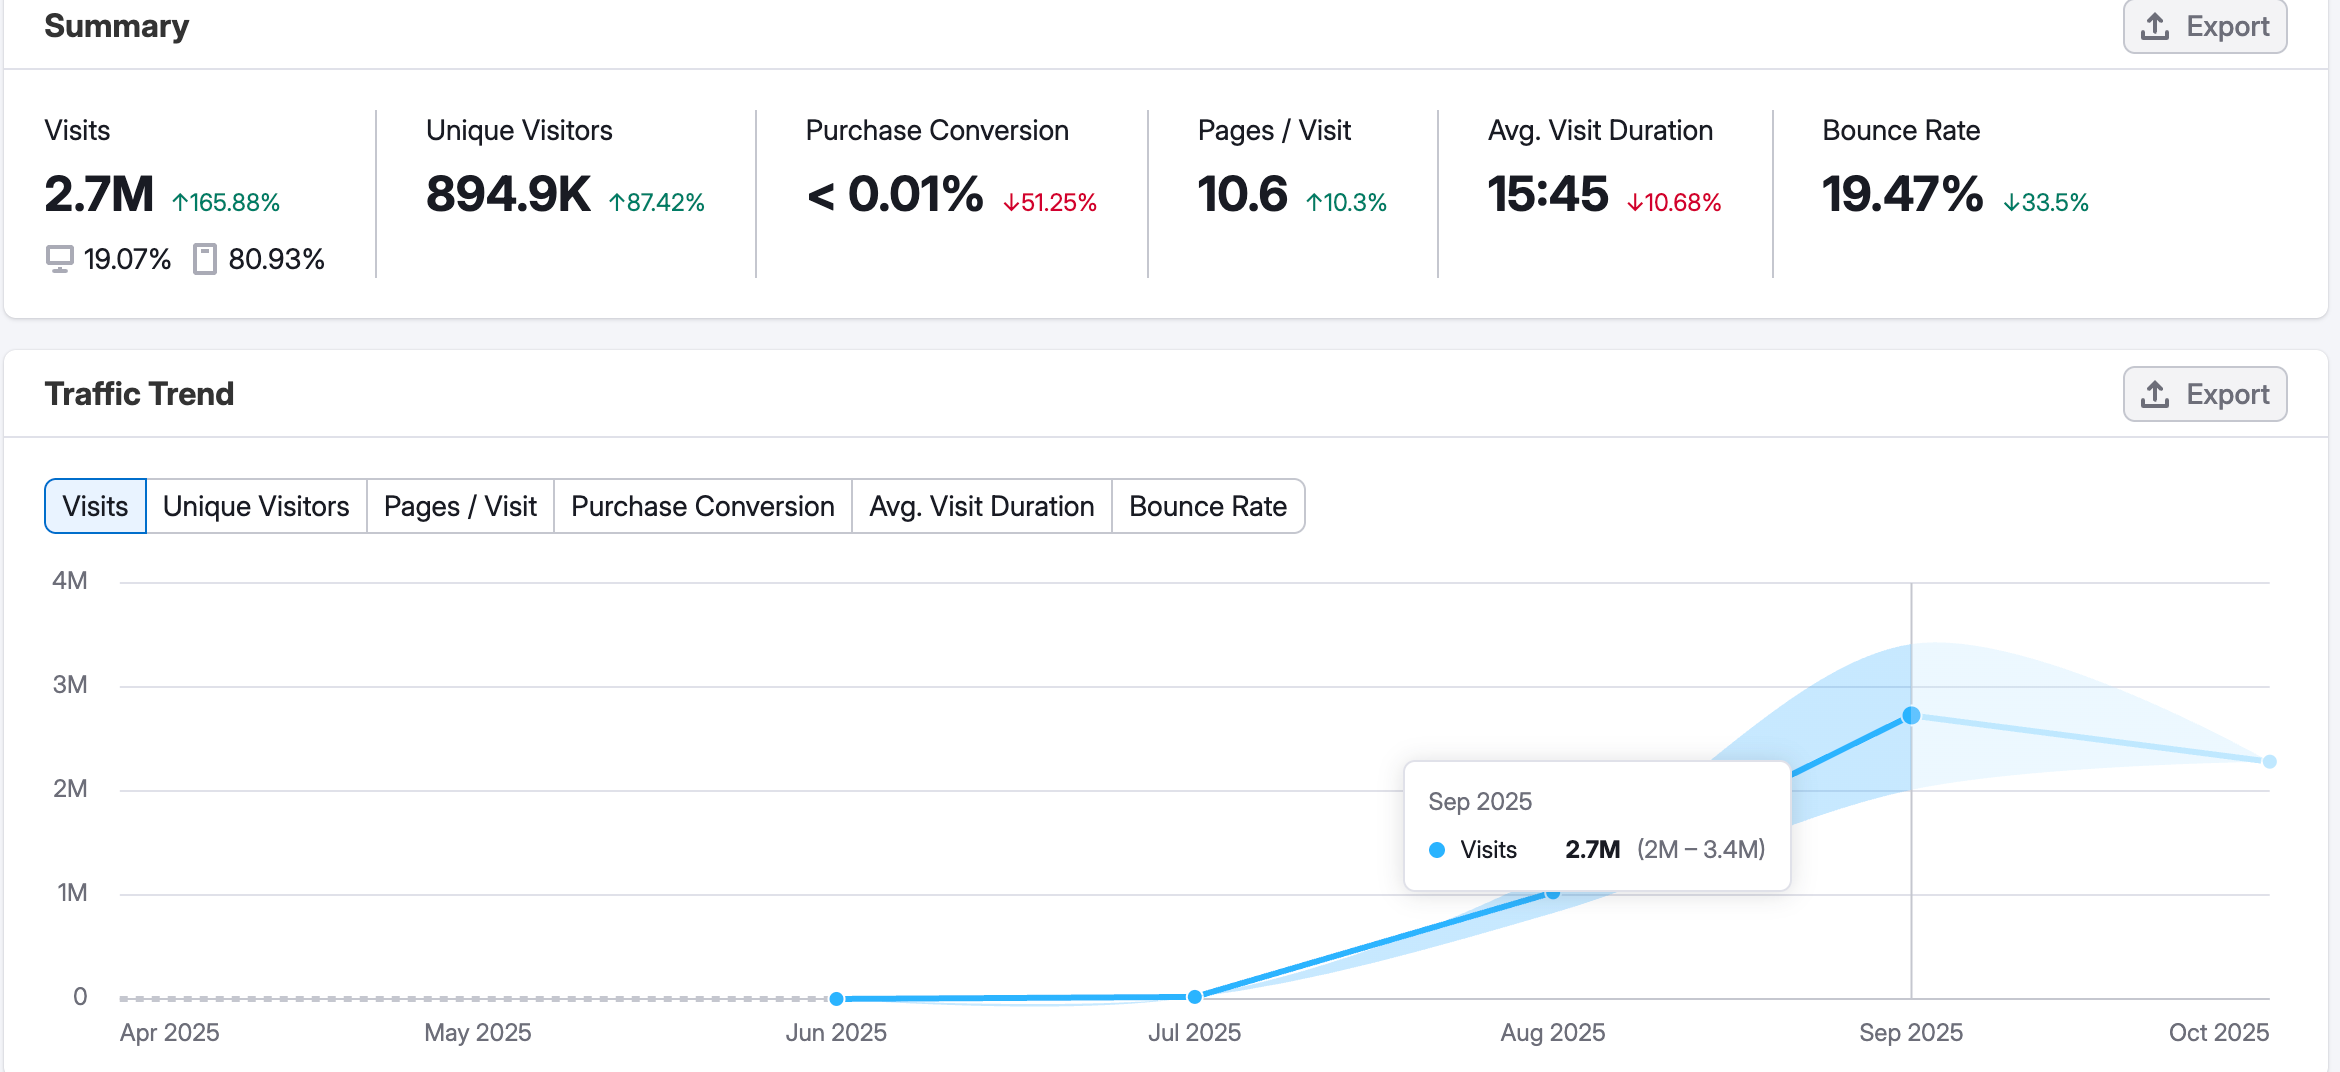The width and height of the screenshot is (2340, 1072).
Task: Click the Export button in Summary
Action: (2204, 27)
